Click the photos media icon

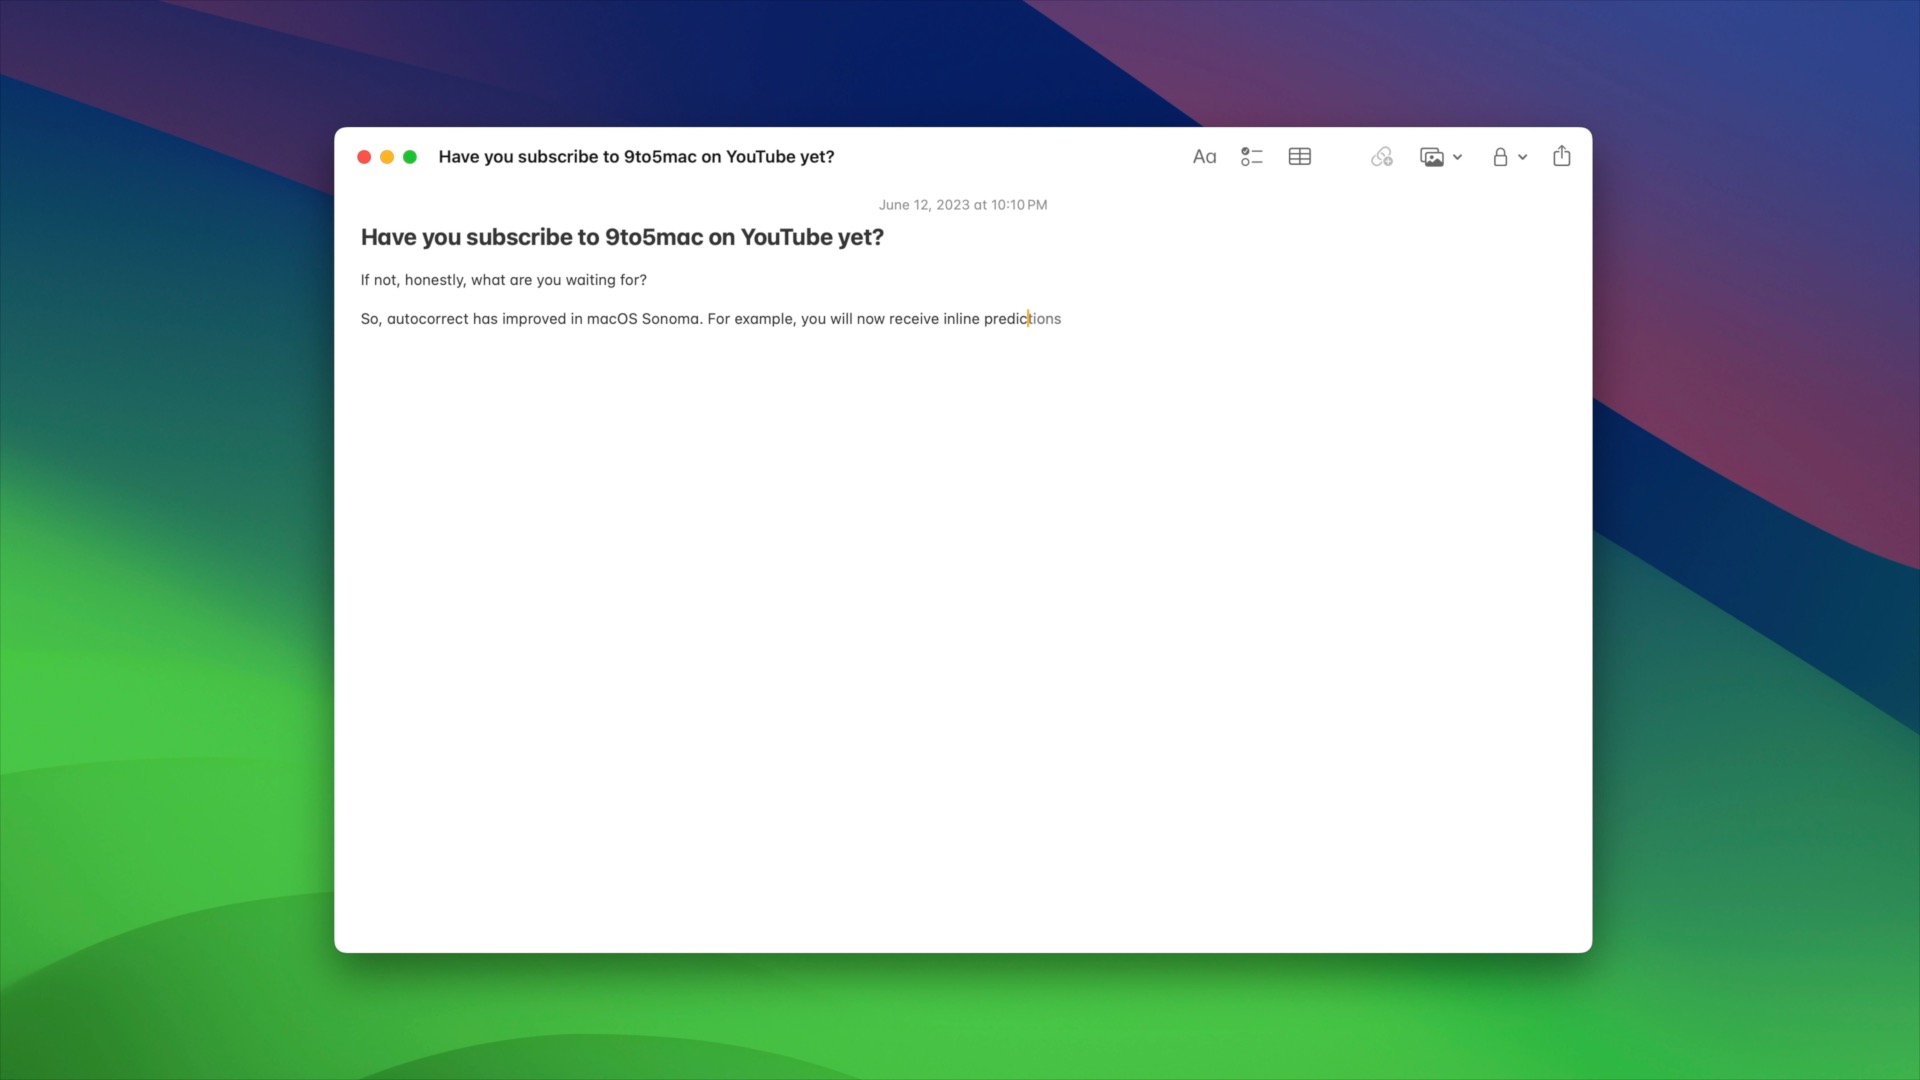[1431, 157]
